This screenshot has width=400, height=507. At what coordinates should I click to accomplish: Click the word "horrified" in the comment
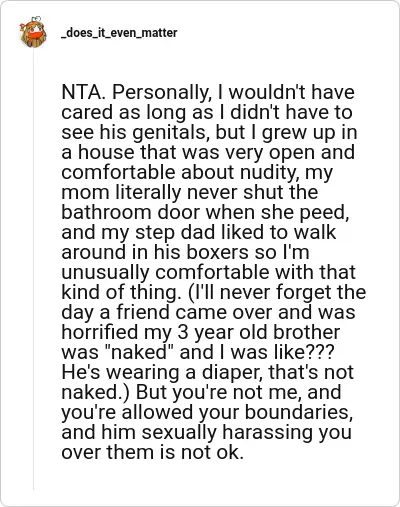[x=100, y=332]
